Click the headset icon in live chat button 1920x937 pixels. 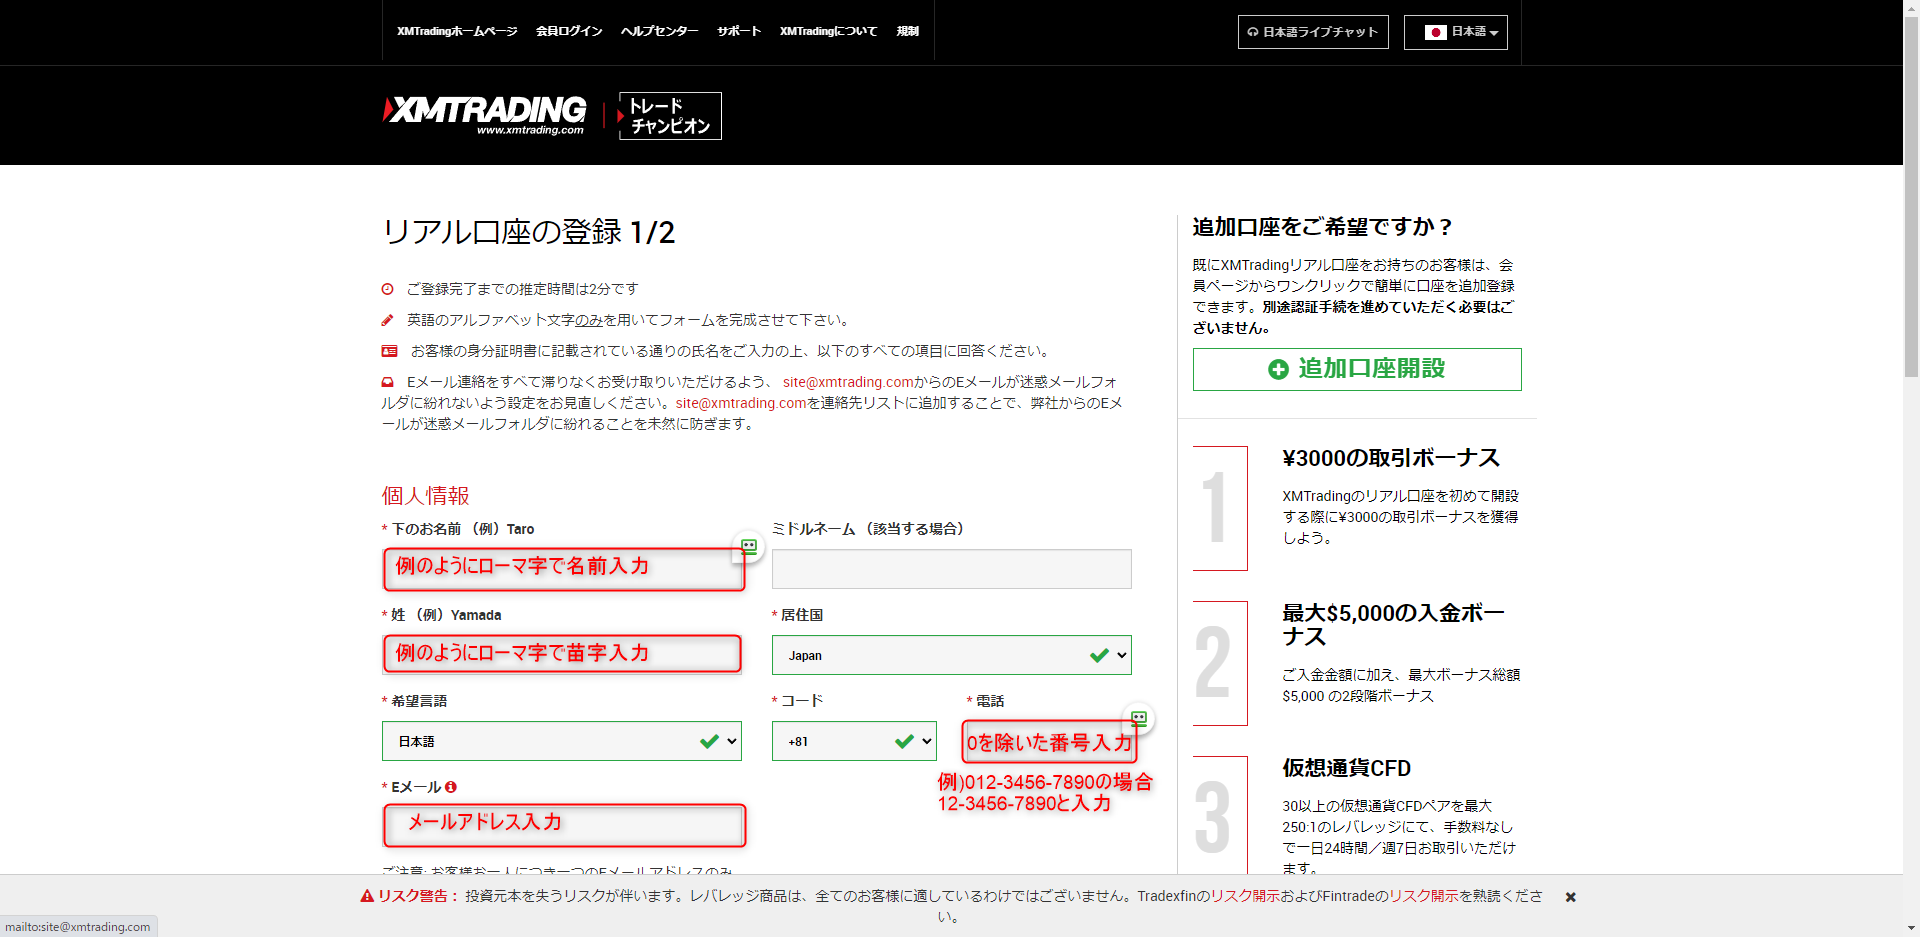pos(1252,32)
